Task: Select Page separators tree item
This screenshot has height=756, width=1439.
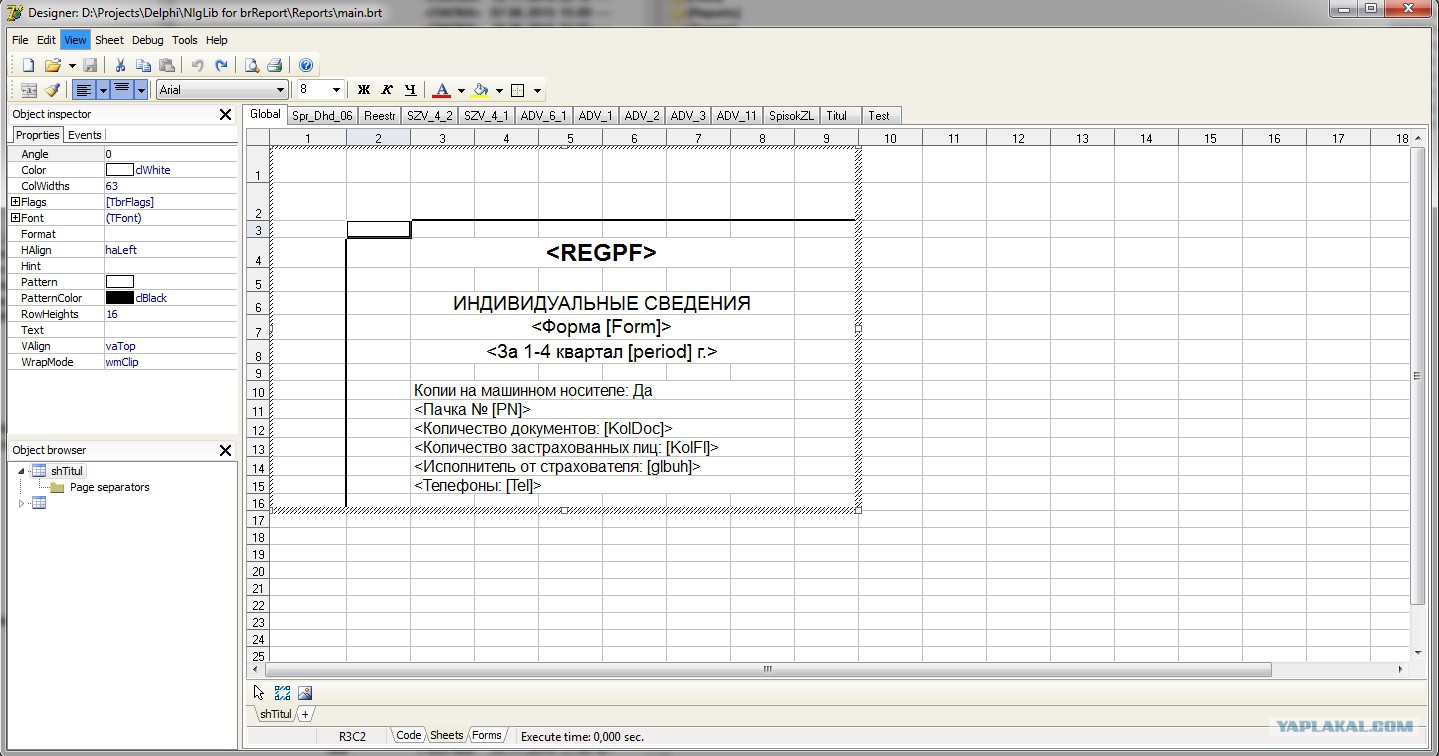Action: click(109, 487)
